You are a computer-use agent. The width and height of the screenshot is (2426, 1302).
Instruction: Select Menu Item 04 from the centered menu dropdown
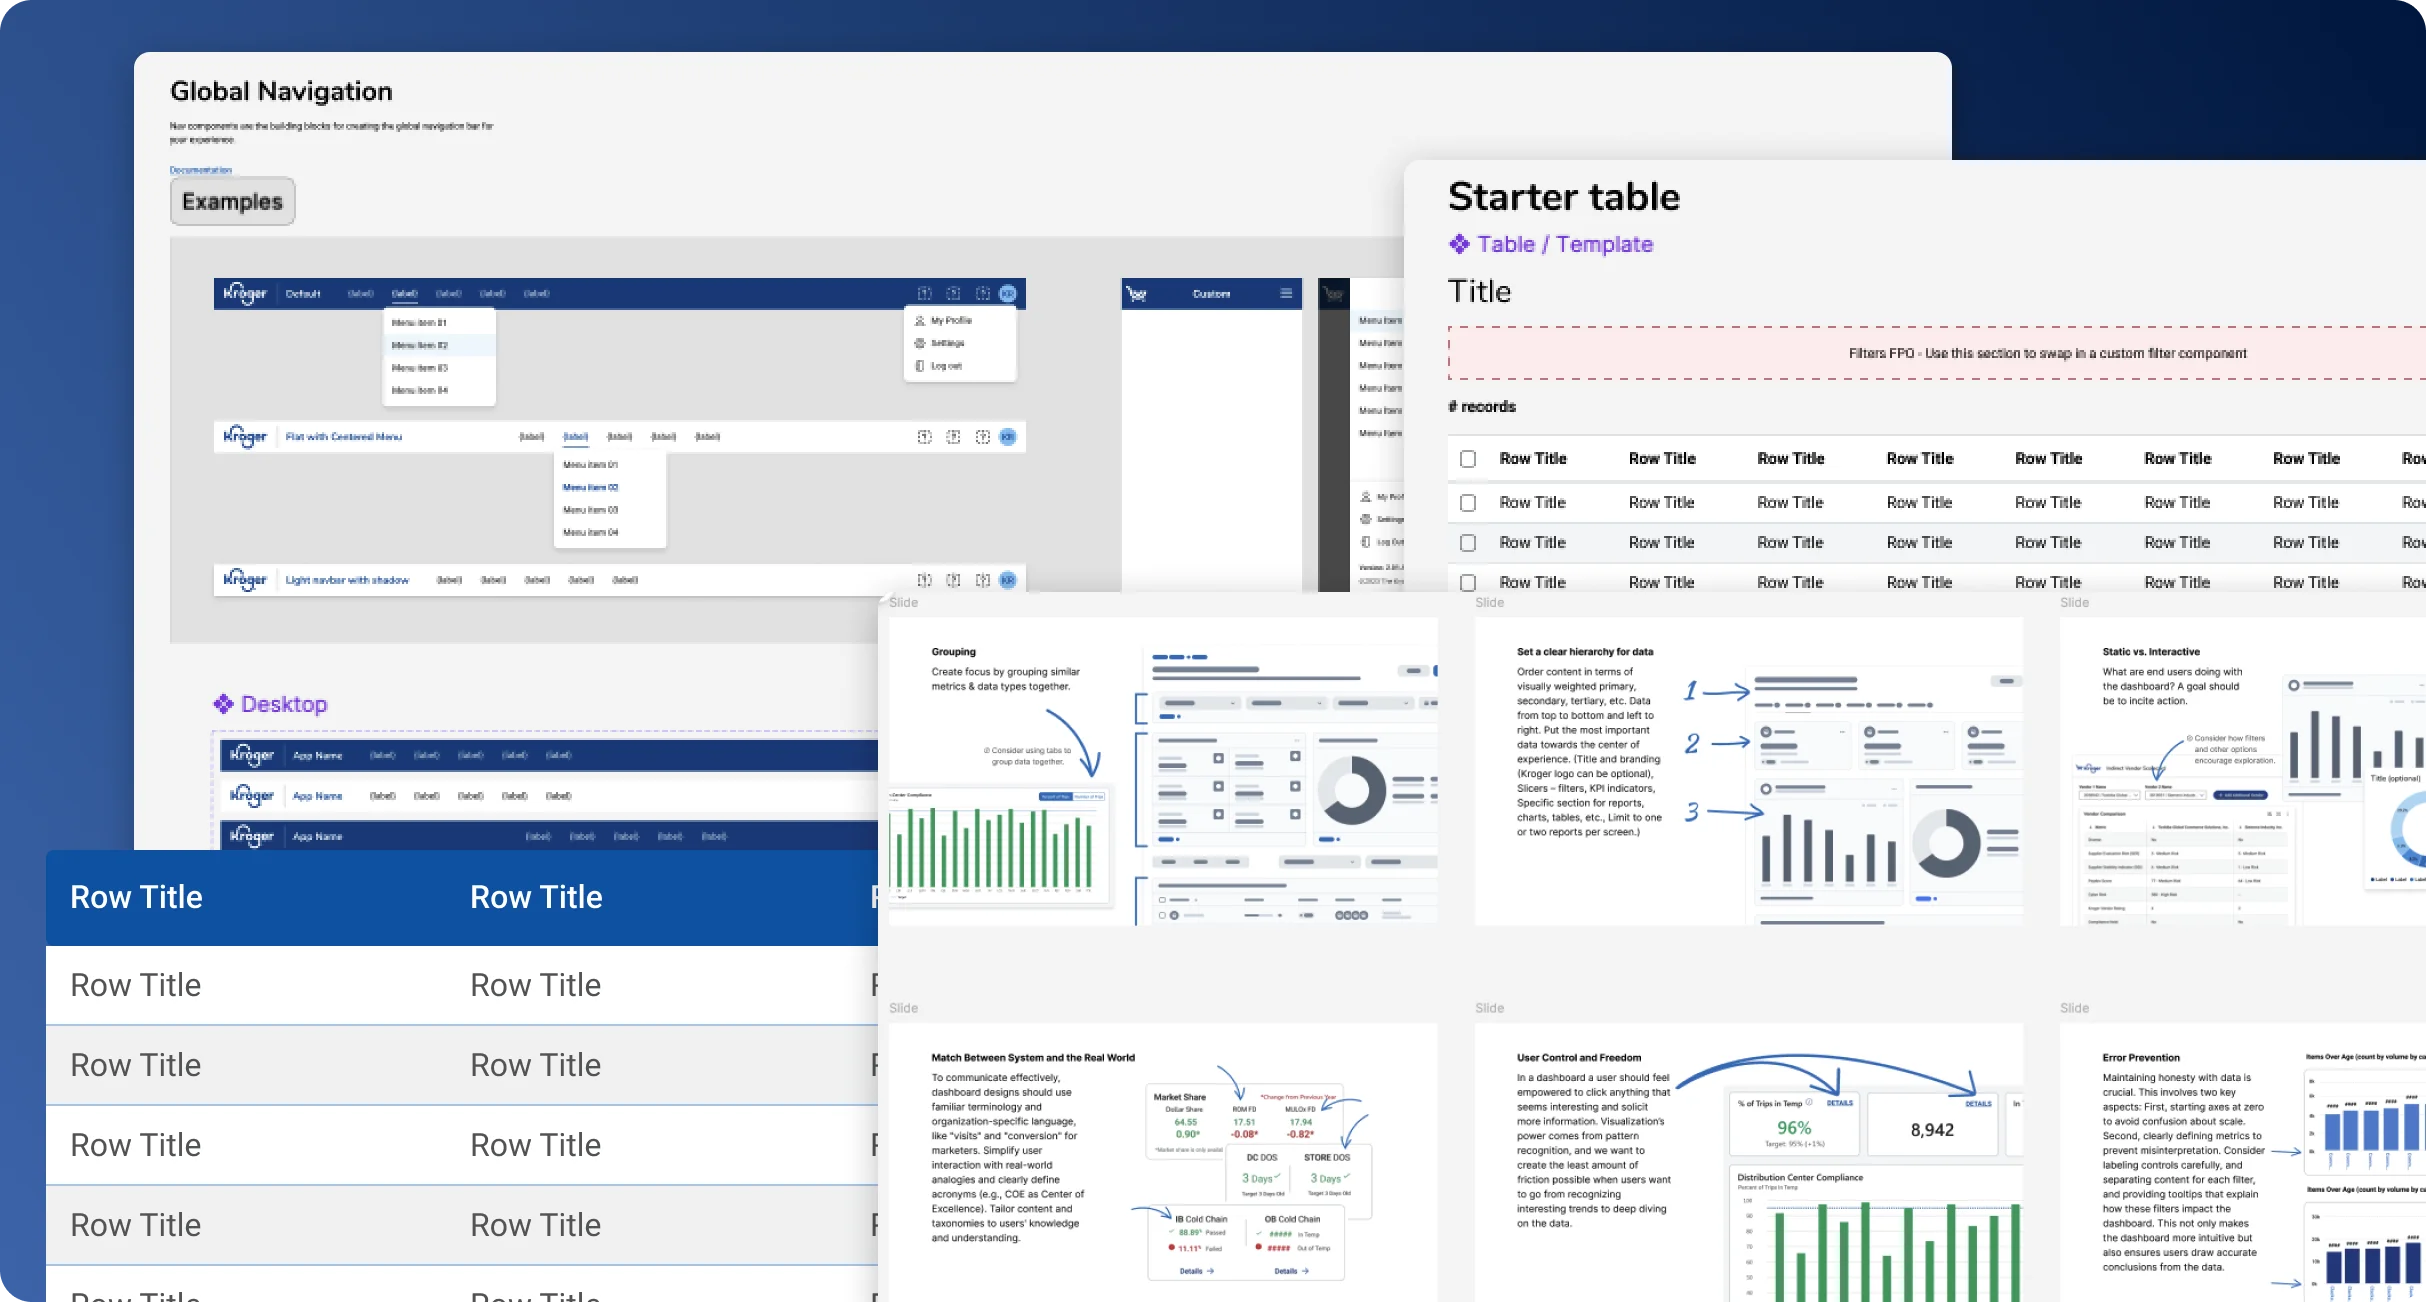pyautogui.click(x=591, y=532)
